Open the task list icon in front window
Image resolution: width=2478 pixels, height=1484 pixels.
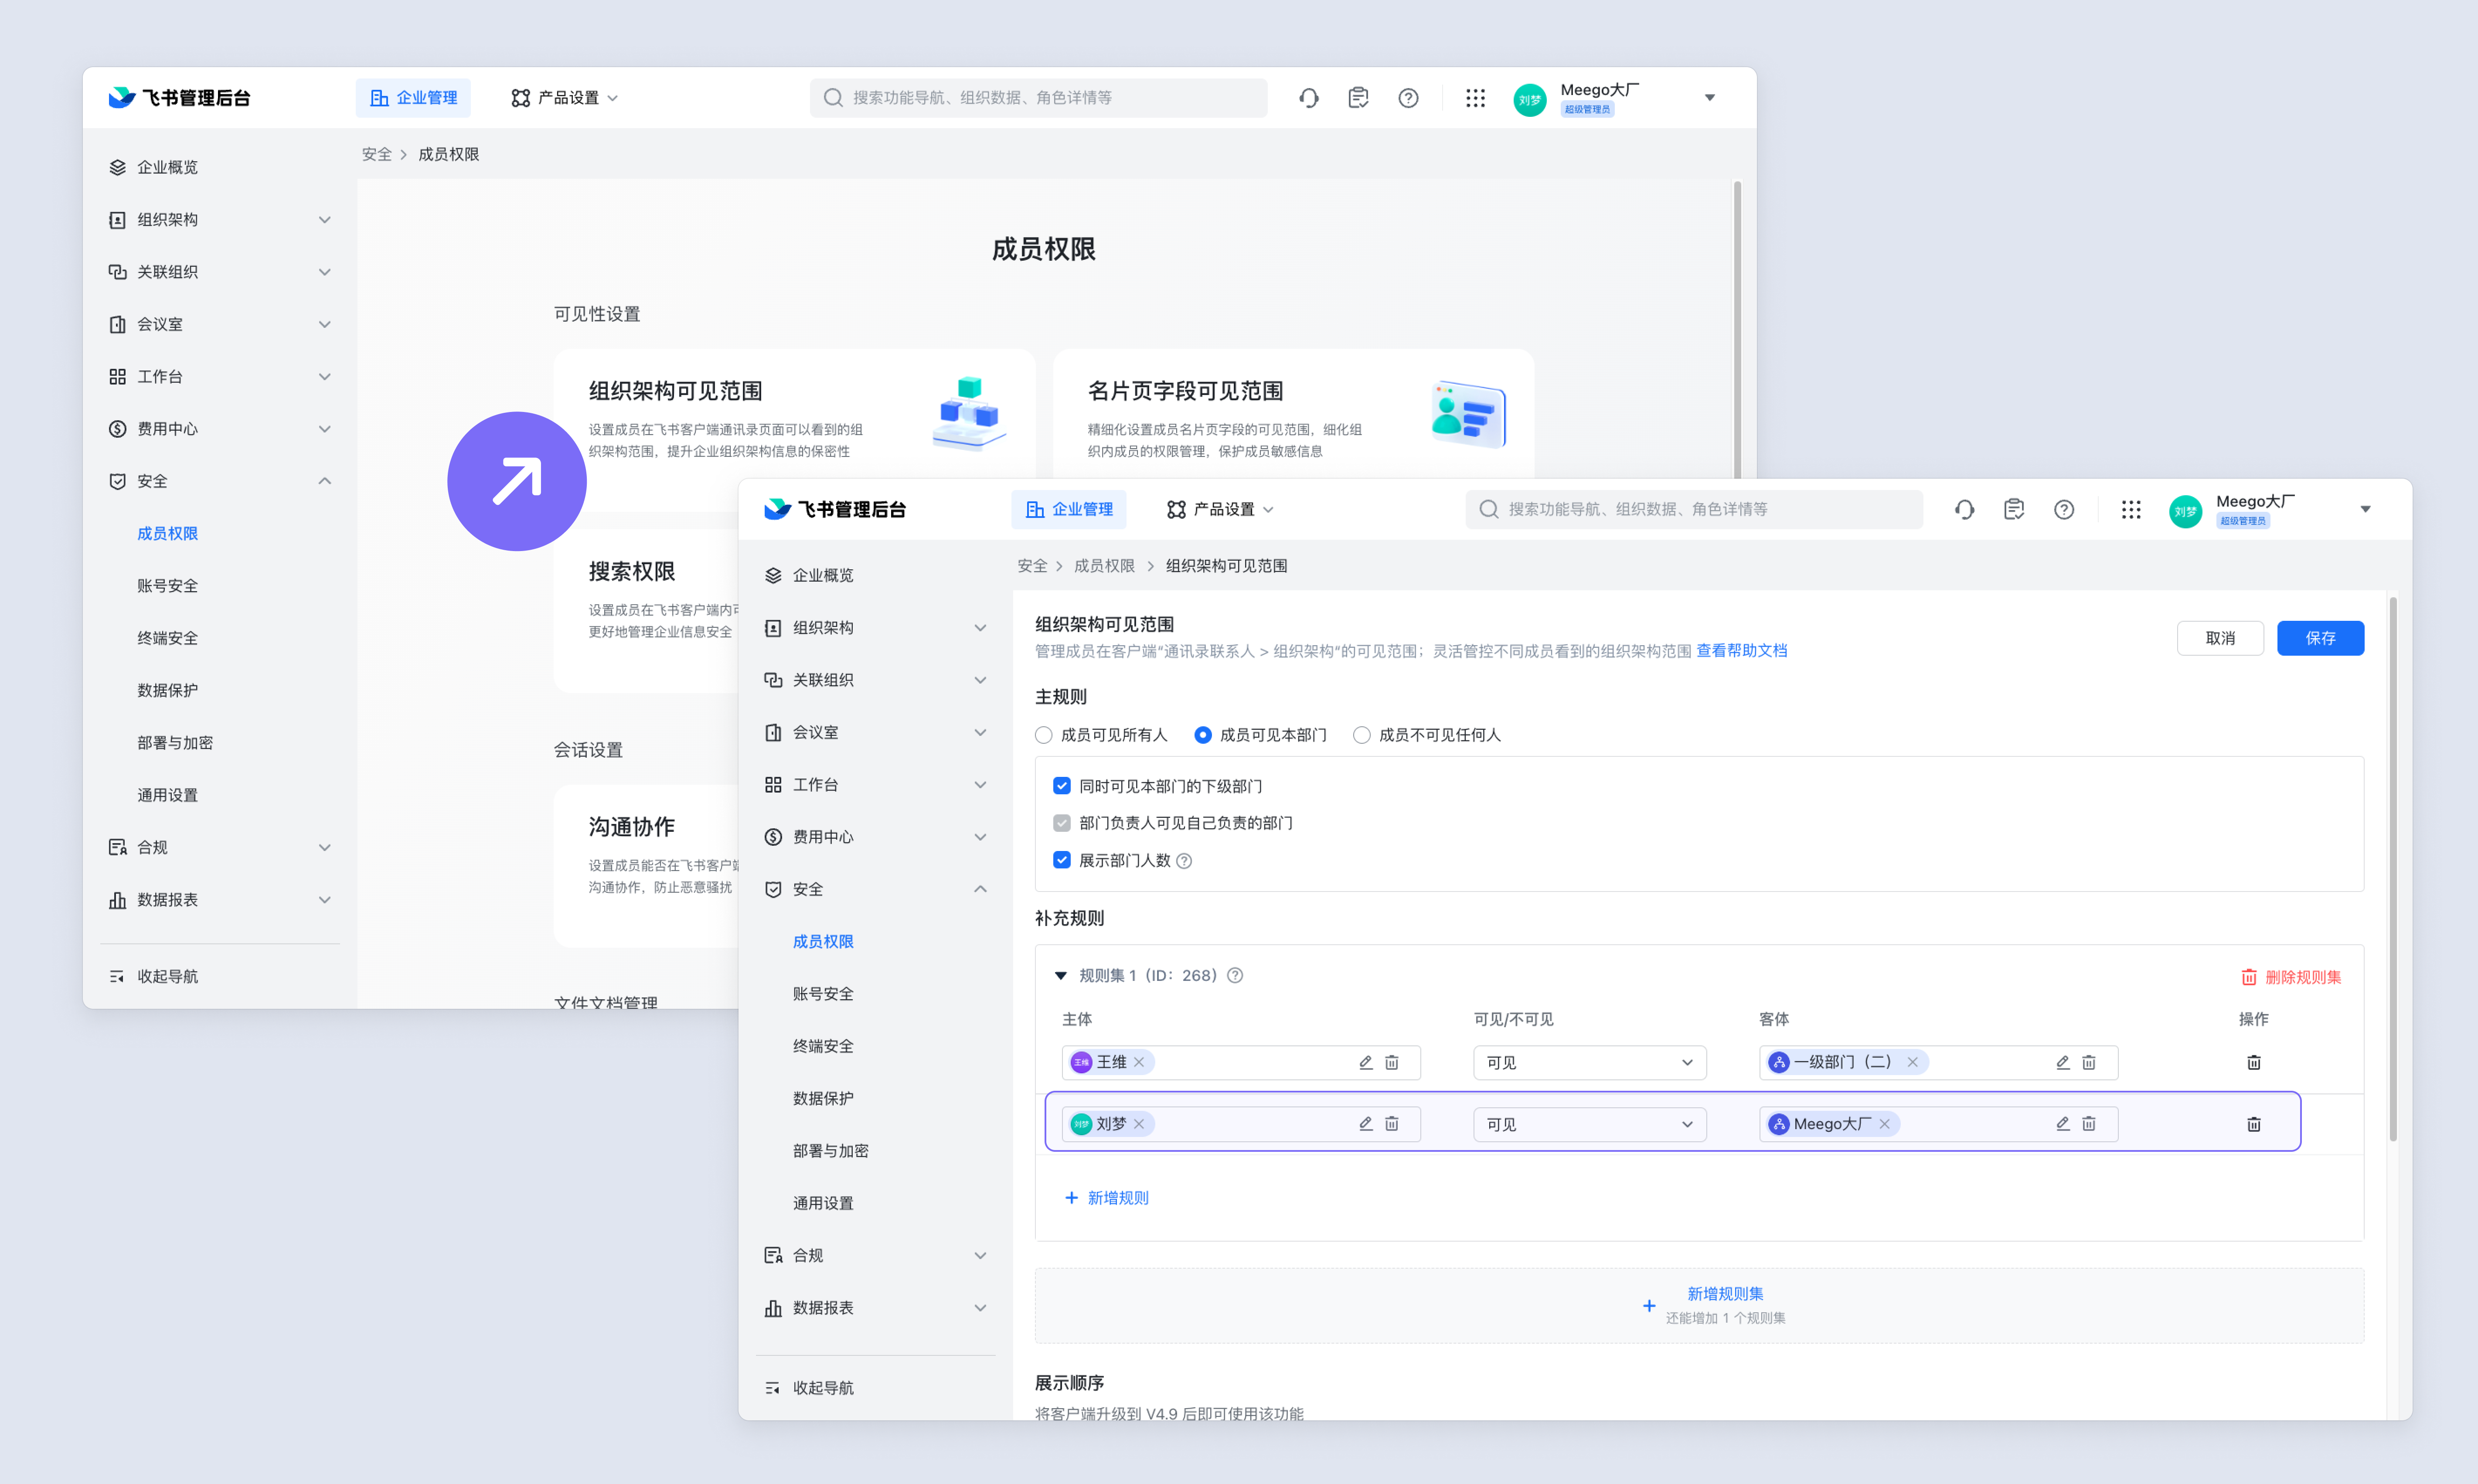tap(2014, 510)
